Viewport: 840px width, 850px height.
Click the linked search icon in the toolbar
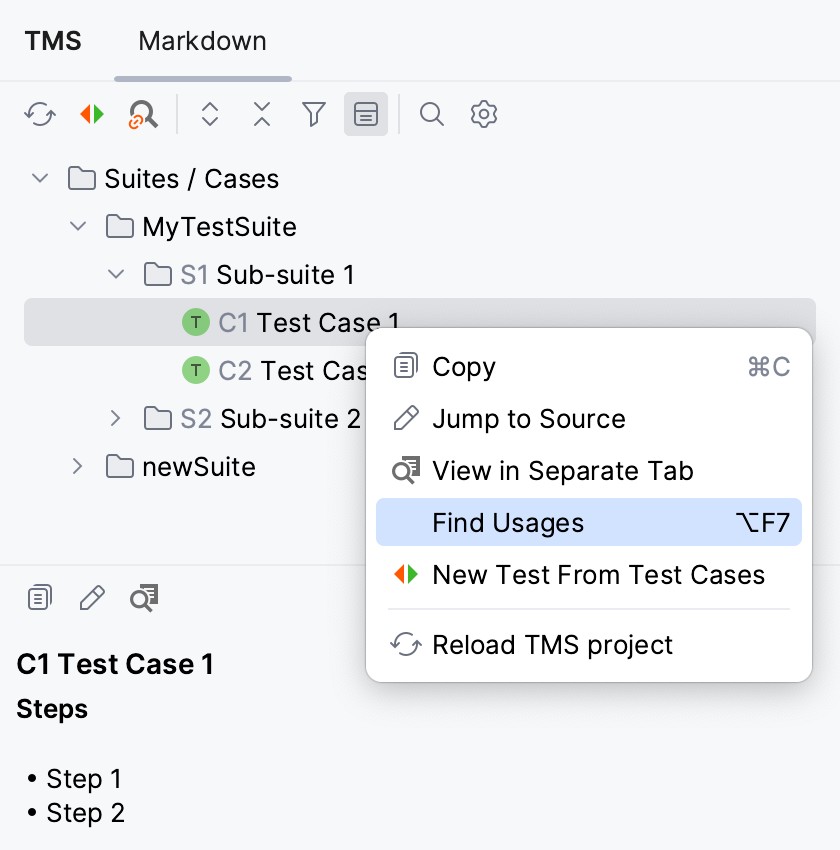(143, 114)
